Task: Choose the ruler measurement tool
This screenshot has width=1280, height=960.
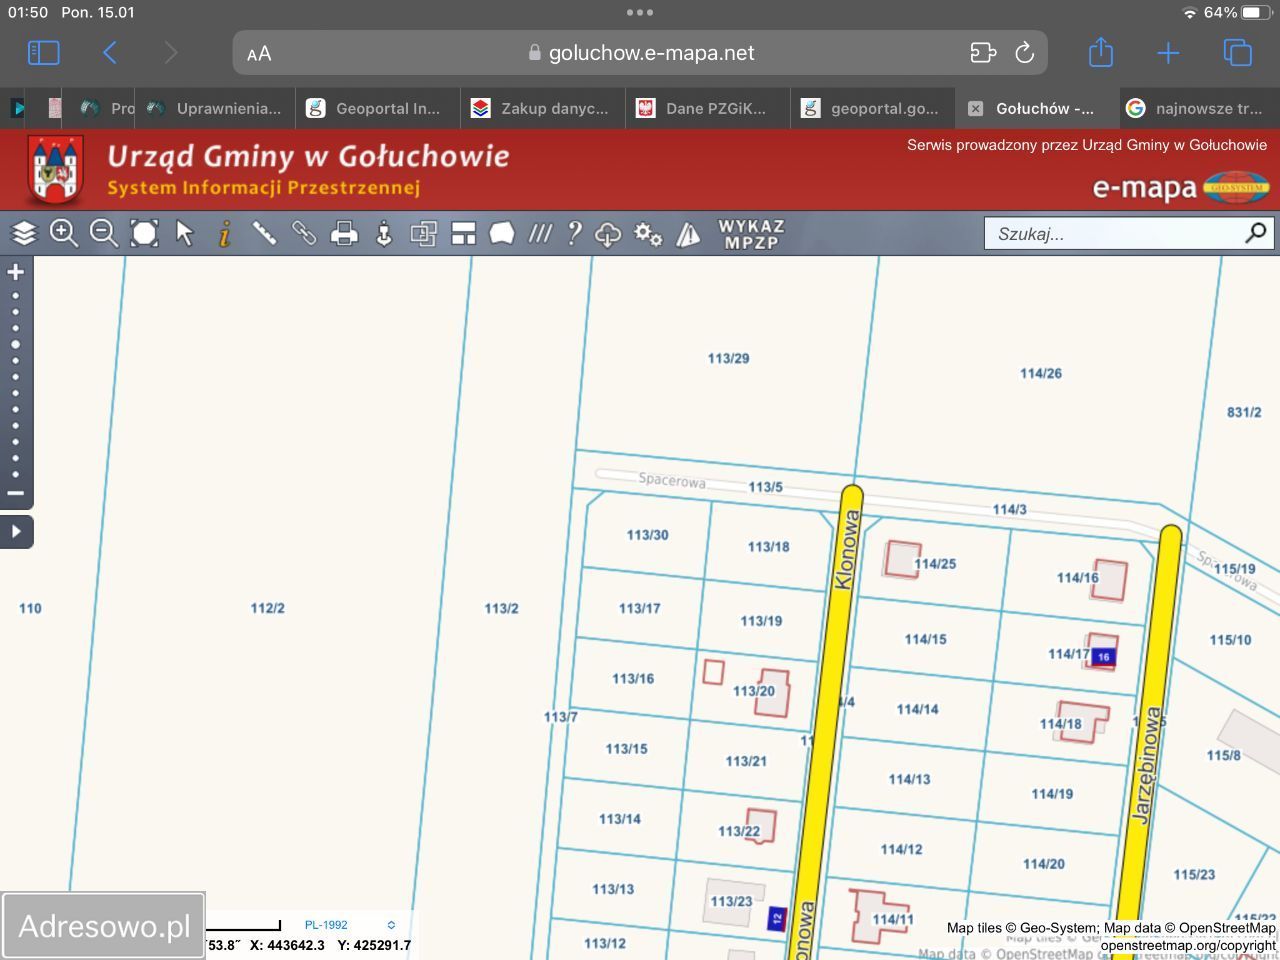Action: pos(264,233)
